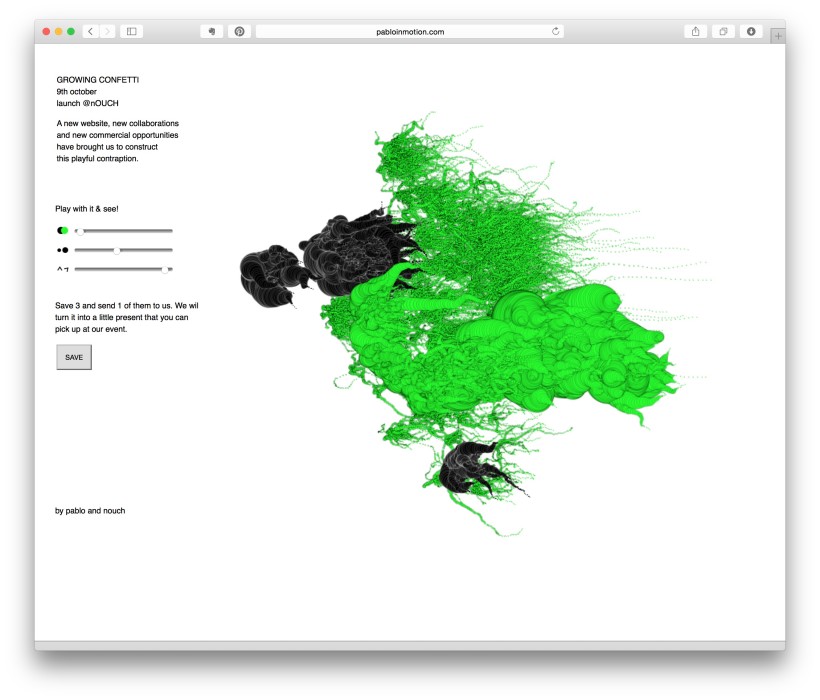The image size is (820, 700).
Task: Click the shape slider handle
Action: pos(165,269)
